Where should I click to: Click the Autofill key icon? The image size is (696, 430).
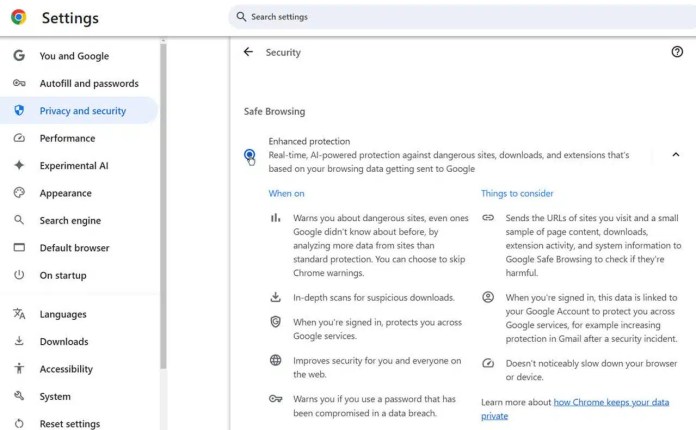coord(19,83)
